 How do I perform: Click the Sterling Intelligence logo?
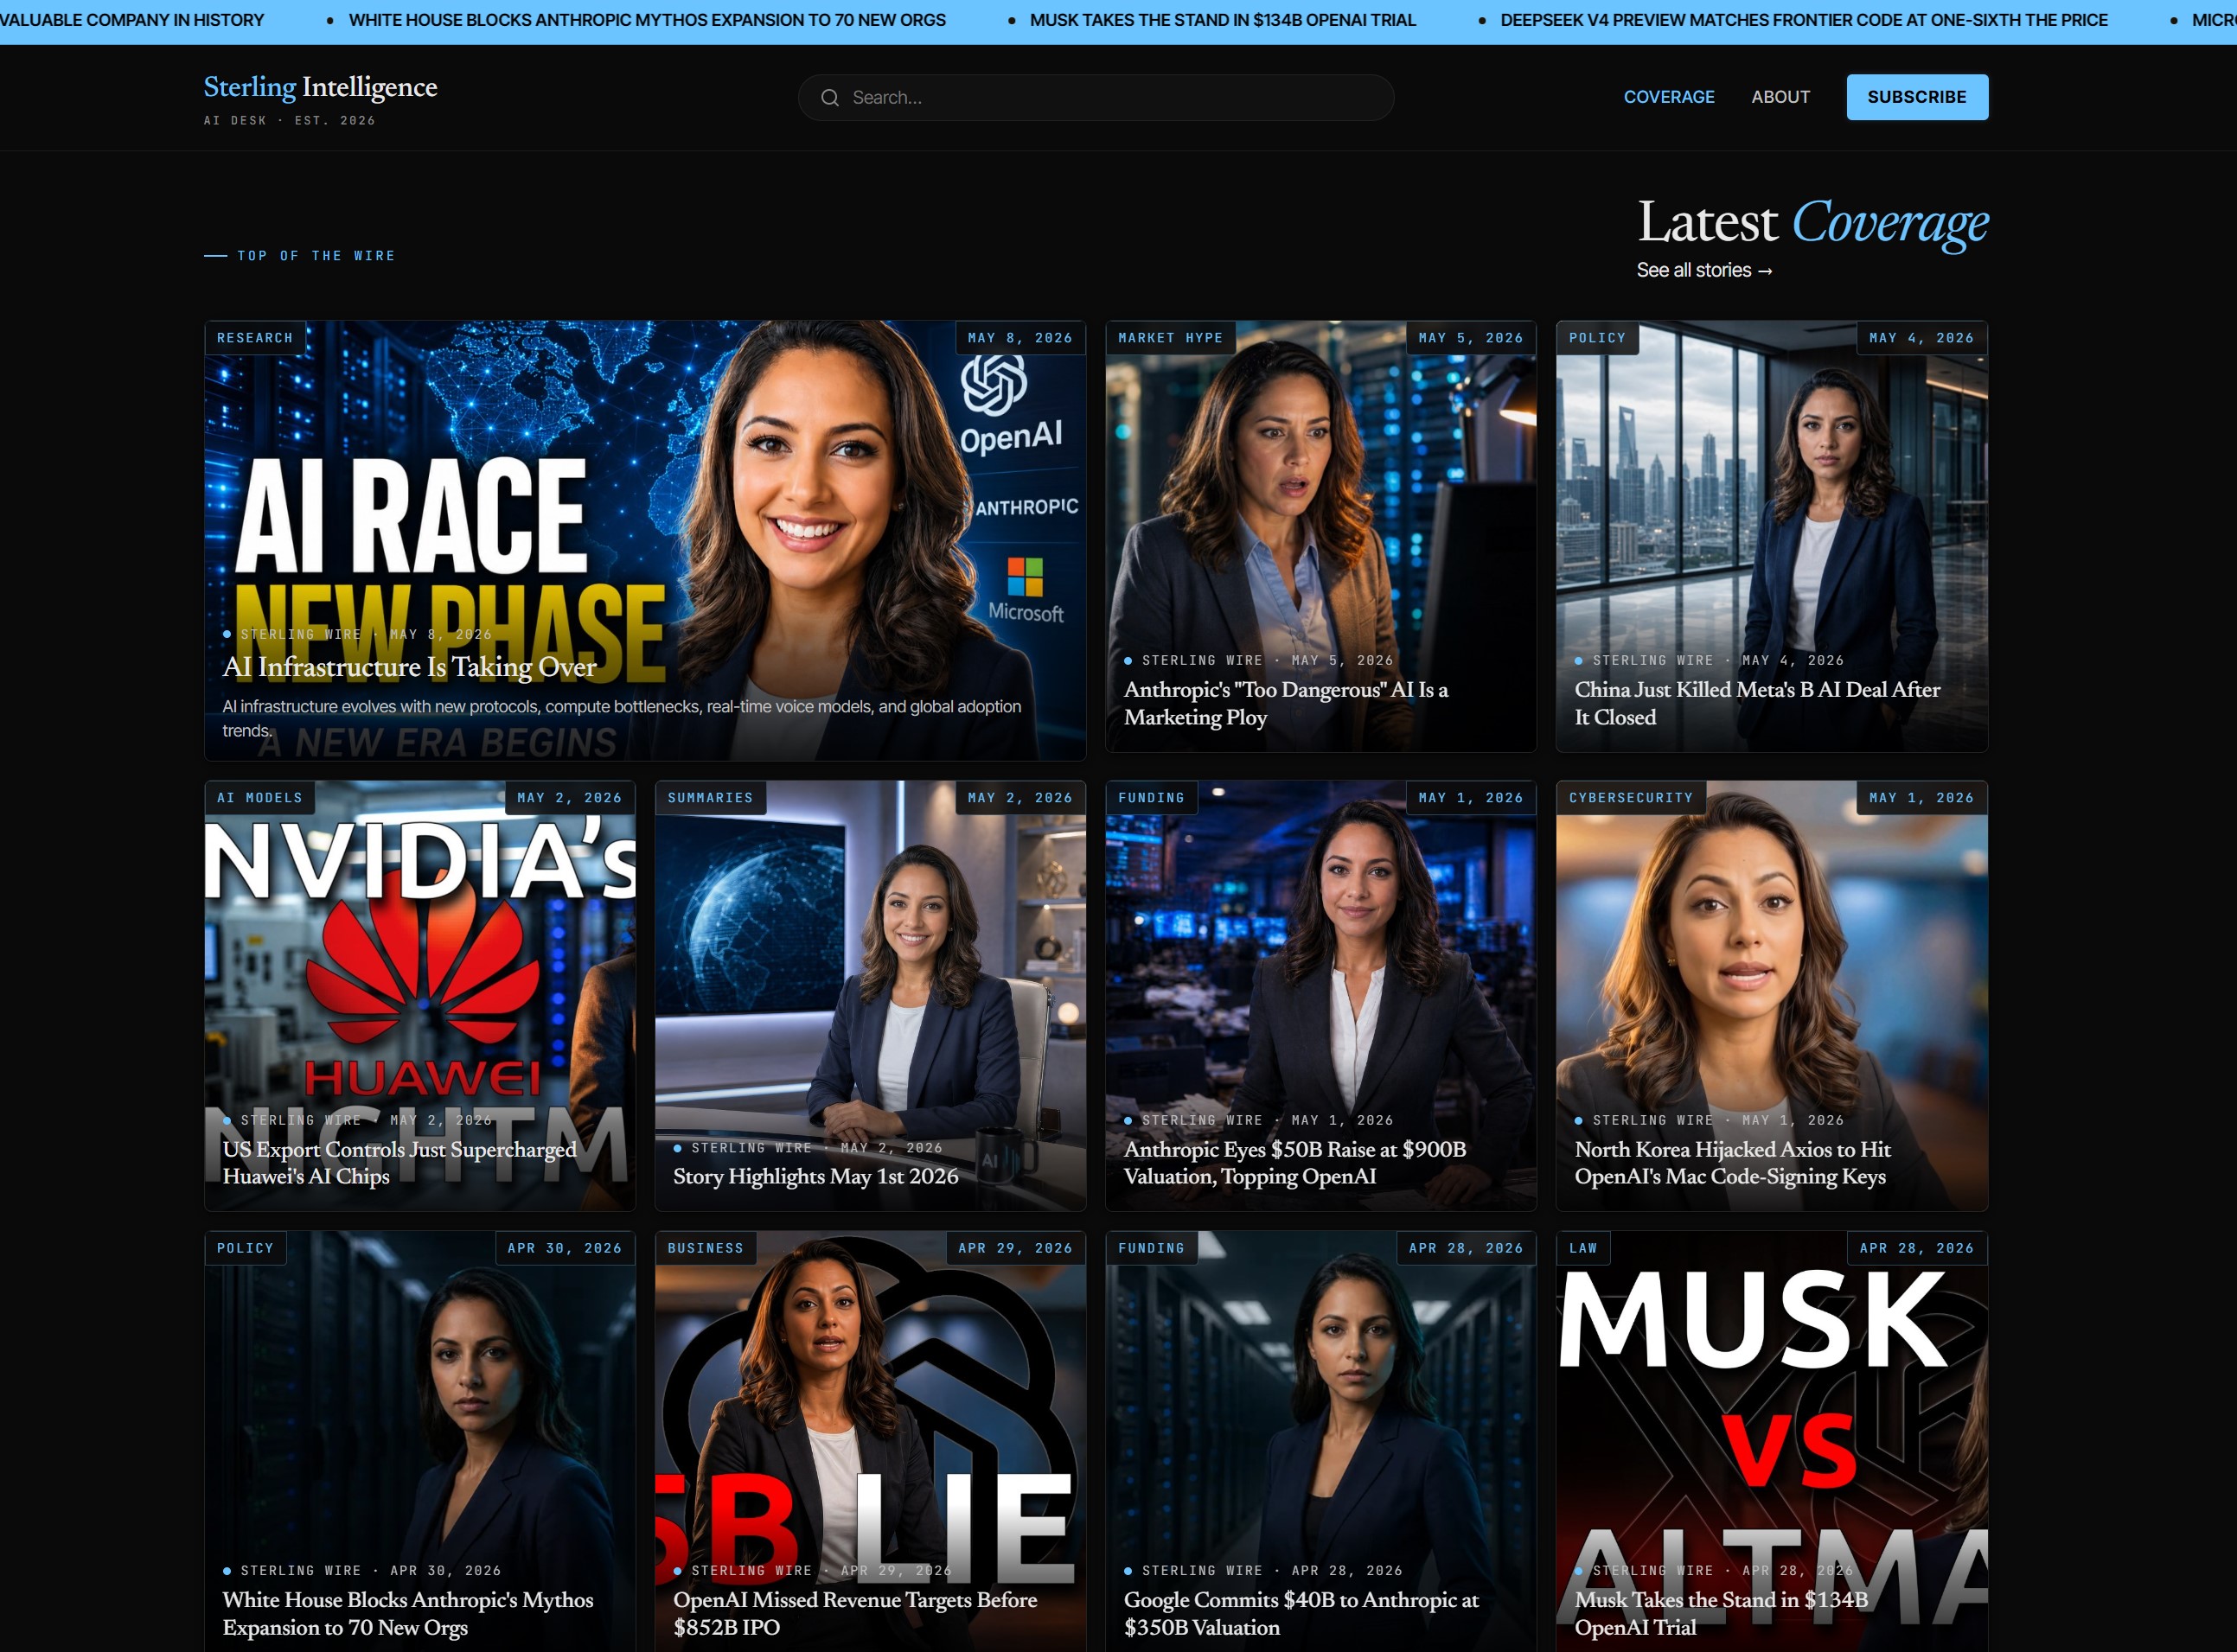pos(320,87)
